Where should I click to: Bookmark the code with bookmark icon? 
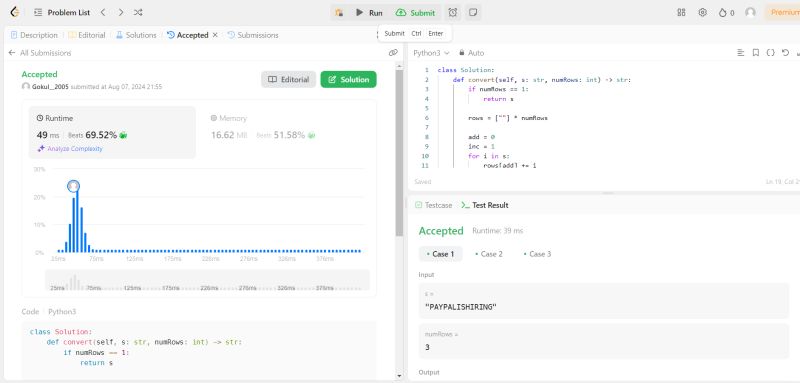coord(756,53)
